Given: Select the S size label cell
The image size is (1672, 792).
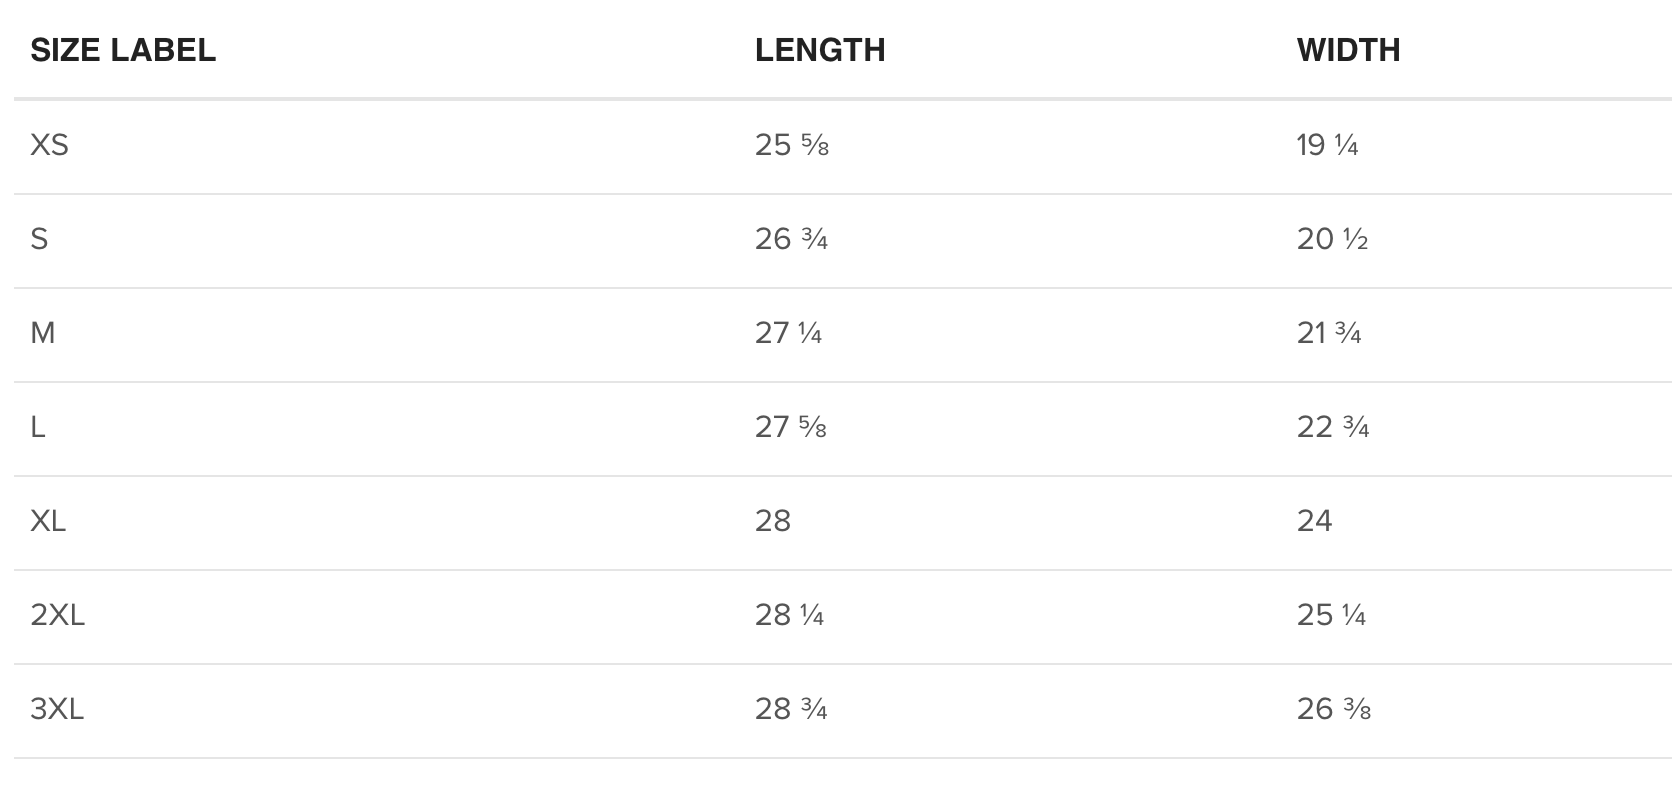Looking at the screenshot, I should pyautogui.click(x=40, y=239).
